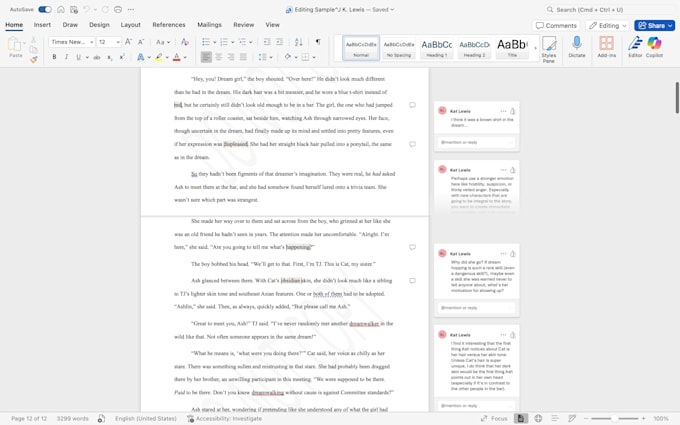This screenshot has height=425, width=680.
Task: Toggle Strikethrough formatting
Action: tap(97, 57)
